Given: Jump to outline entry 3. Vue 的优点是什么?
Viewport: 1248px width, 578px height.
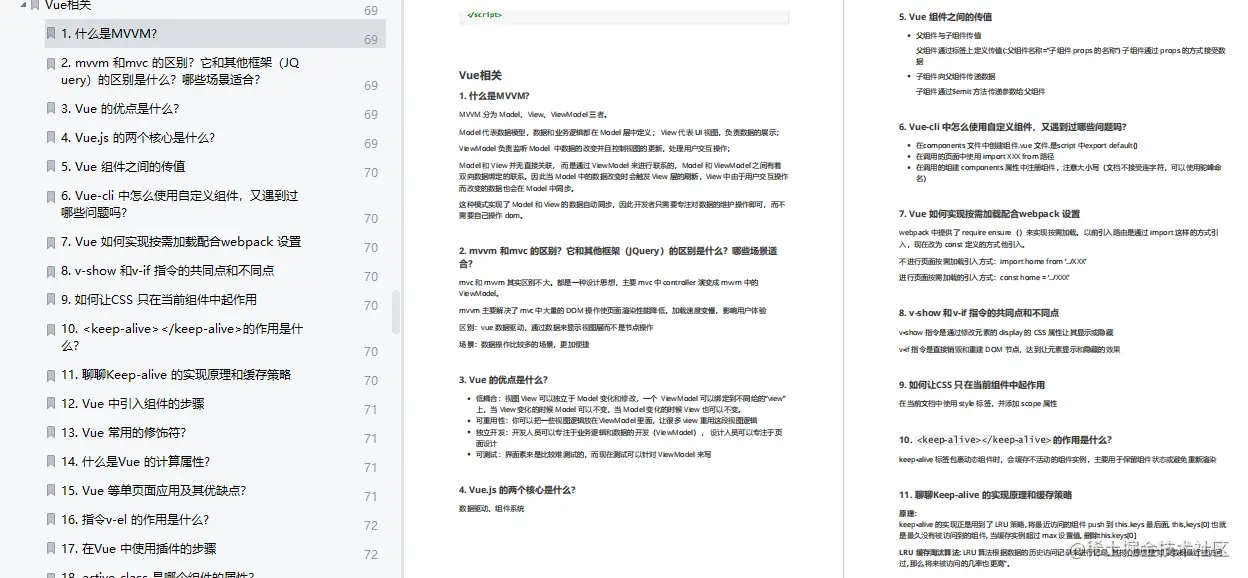Looking at the screenshot, I should pos(120,109).
